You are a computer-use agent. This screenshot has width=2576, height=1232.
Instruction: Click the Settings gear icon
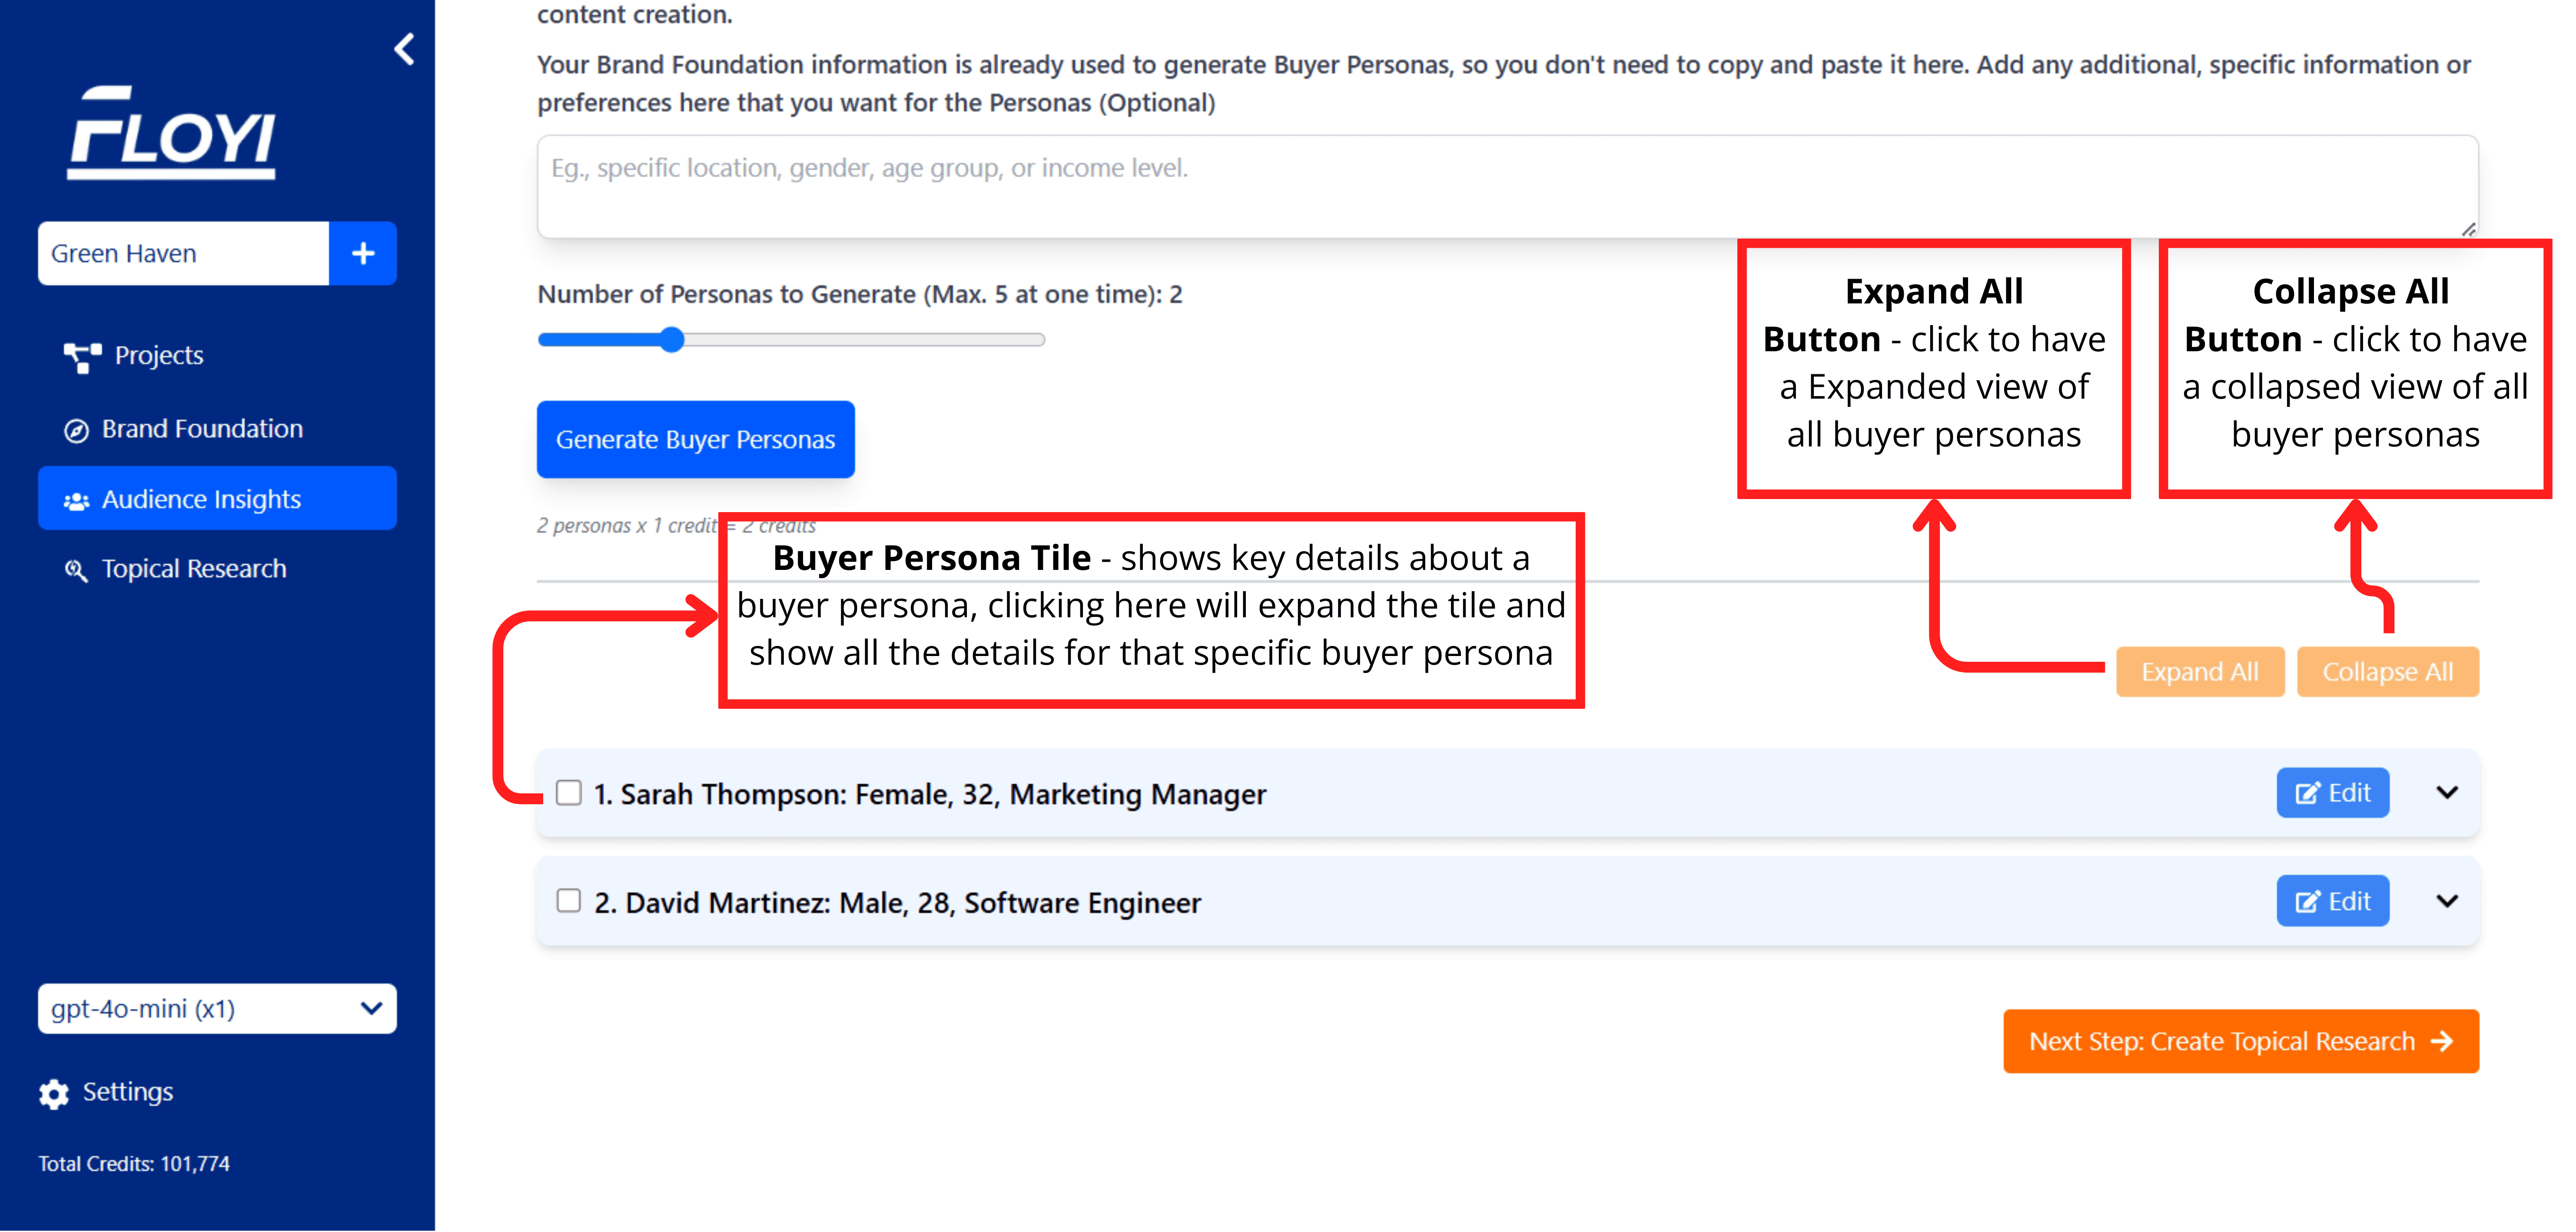click(54, 1094)
